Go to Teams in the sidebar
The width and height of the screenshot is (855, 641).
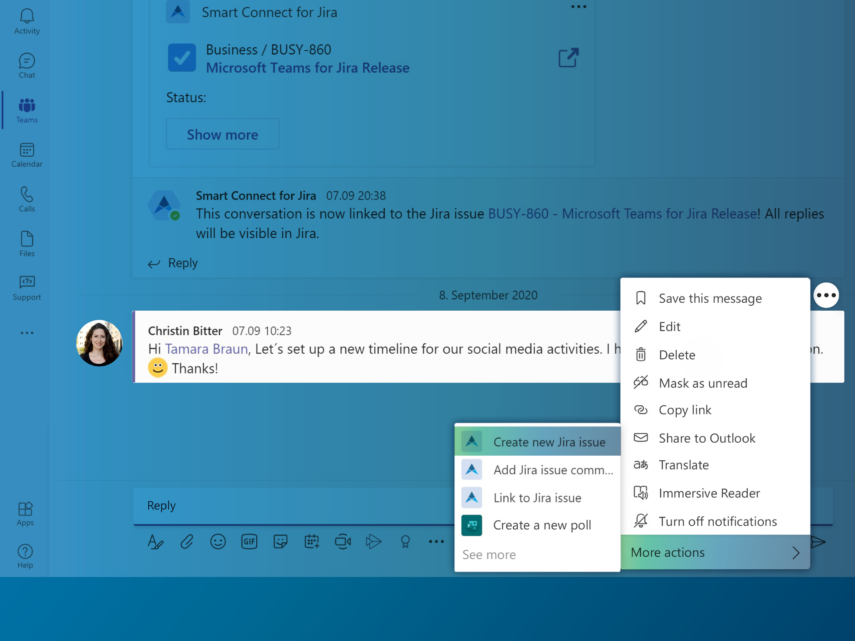click(27, 111)
